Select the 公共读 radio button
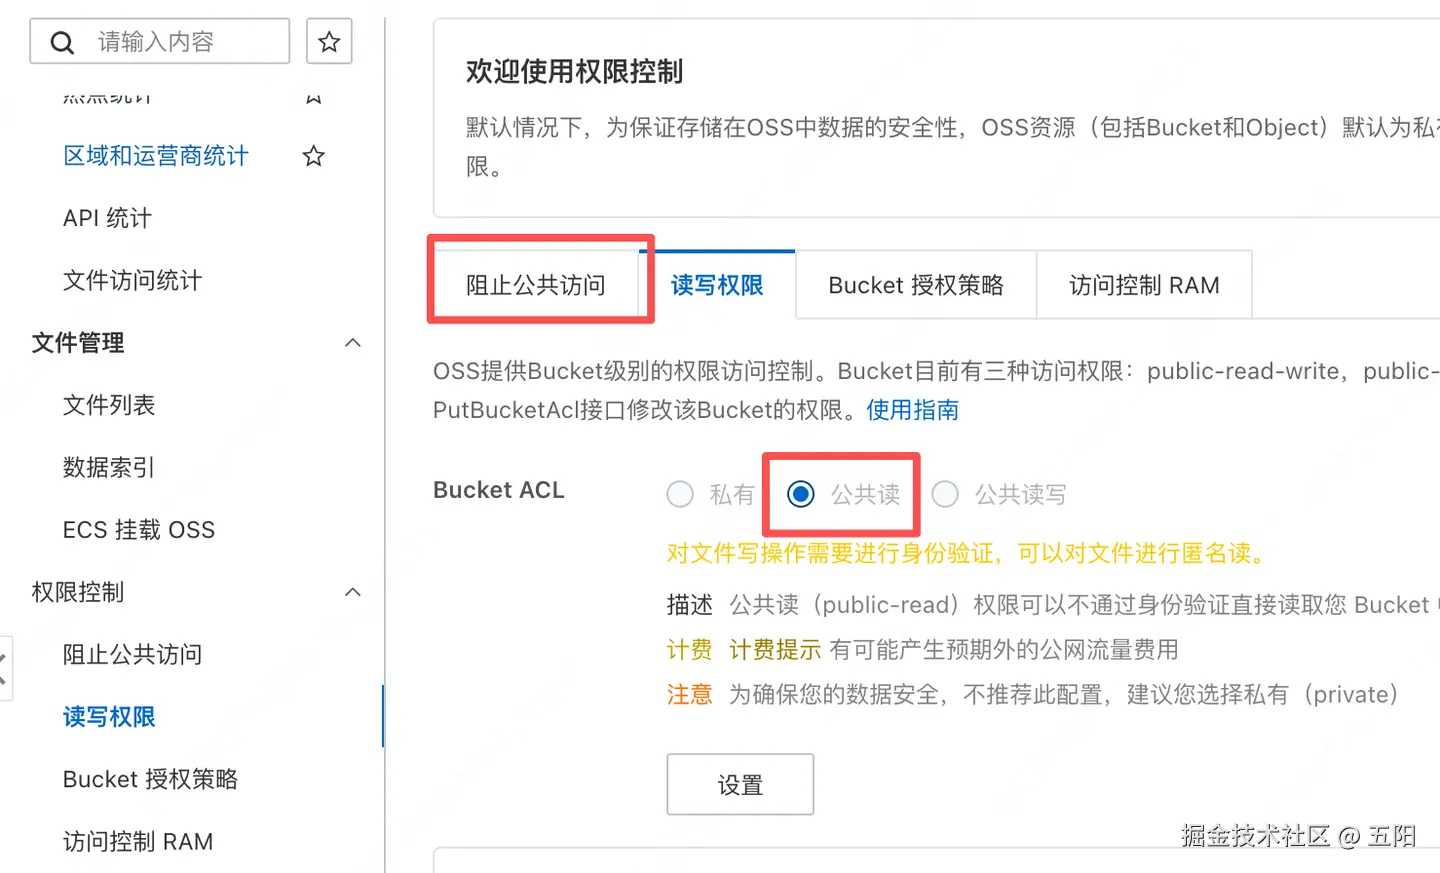 [x=801, y=494]
